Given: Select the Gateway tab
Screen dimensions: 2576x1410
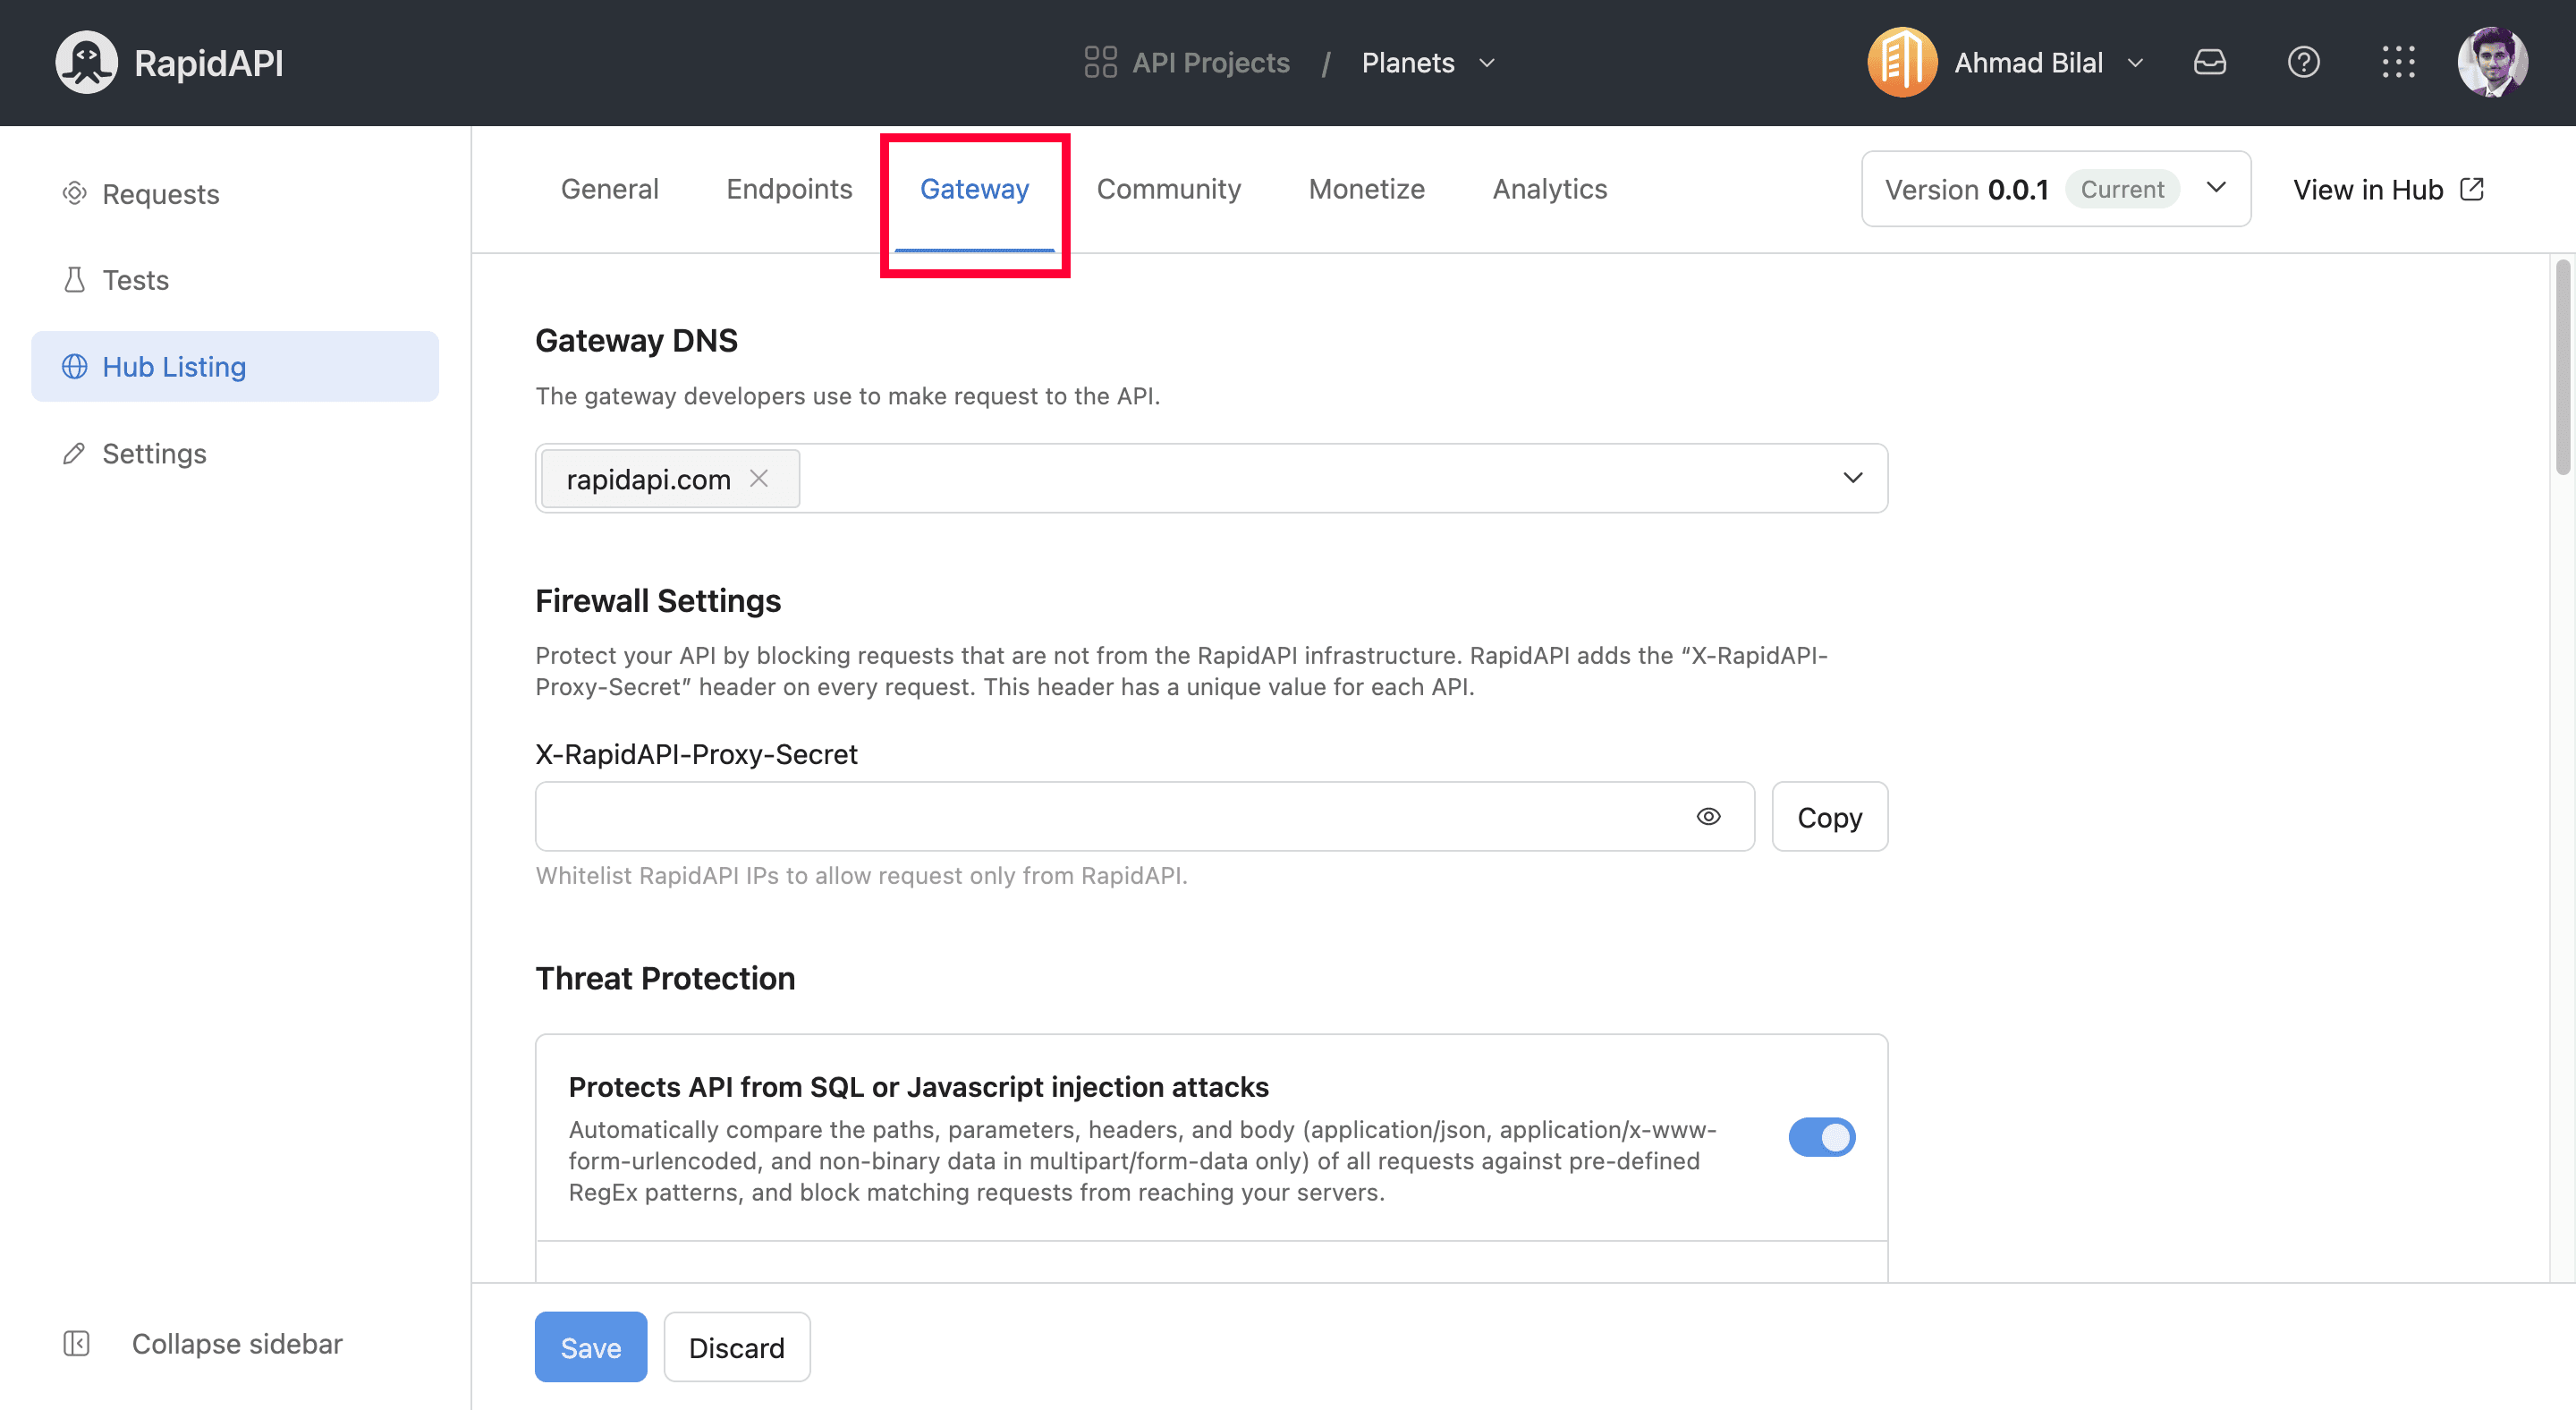Looking at the screenshot, I should [974, 189].
